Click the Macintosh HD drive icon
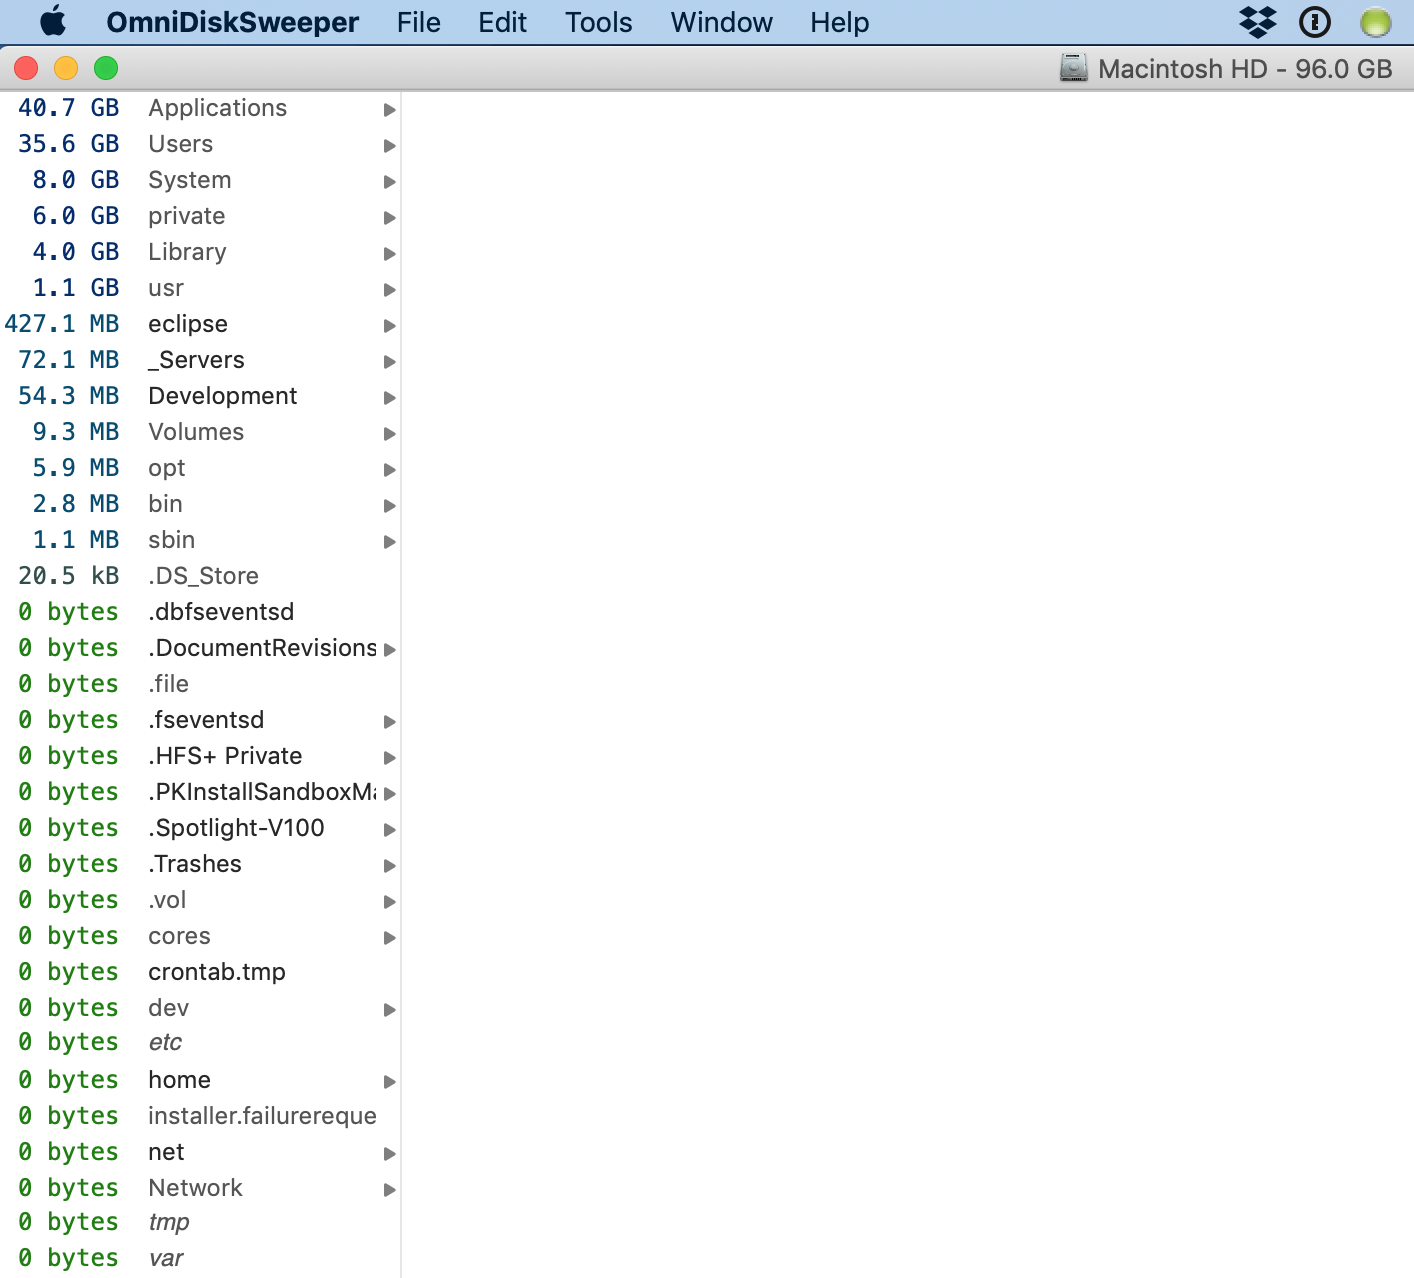 pyautogui.click(x=1074, y=68)
